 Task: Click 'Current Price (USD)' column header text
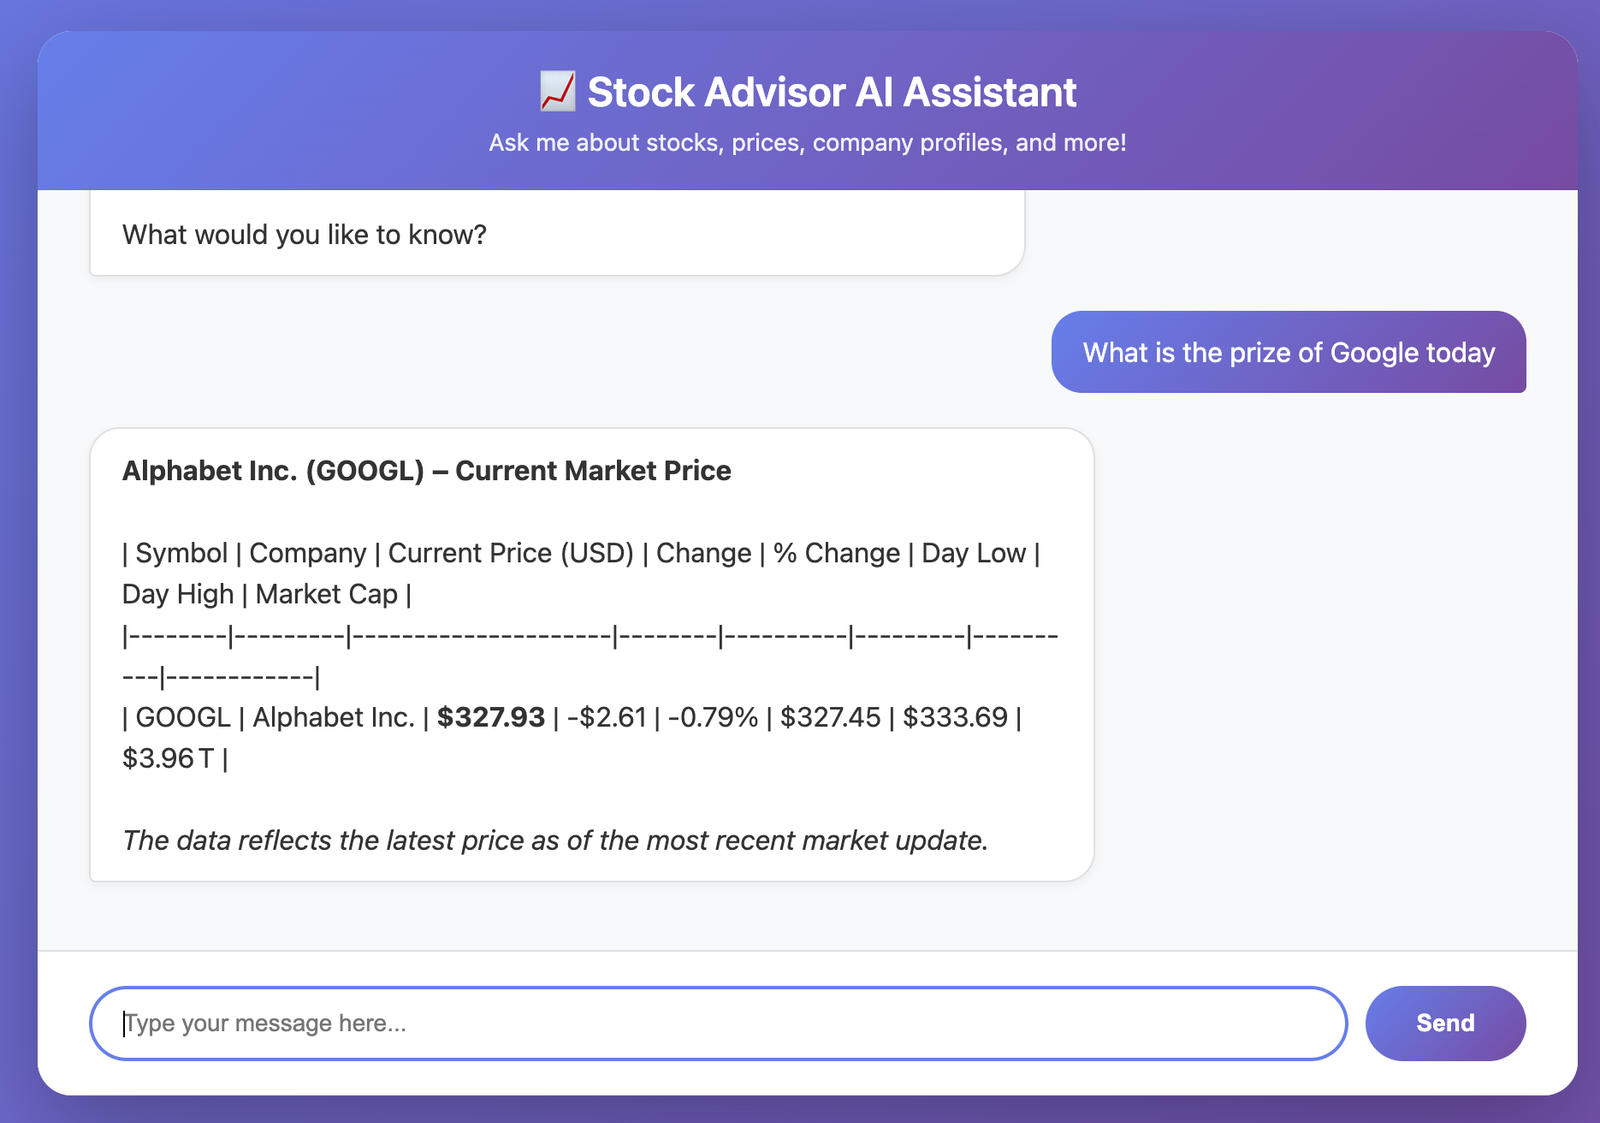pyautogui.click(x=510, y=554)
